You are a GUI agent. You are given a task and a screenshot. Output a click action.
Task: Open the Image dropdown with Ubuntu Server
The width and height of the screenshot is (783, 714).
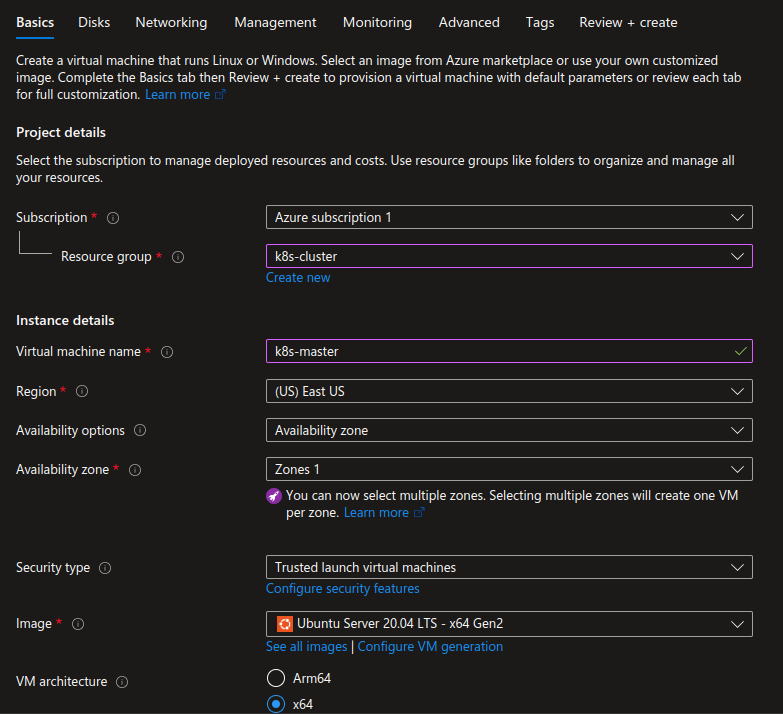(x=509, y=624)
